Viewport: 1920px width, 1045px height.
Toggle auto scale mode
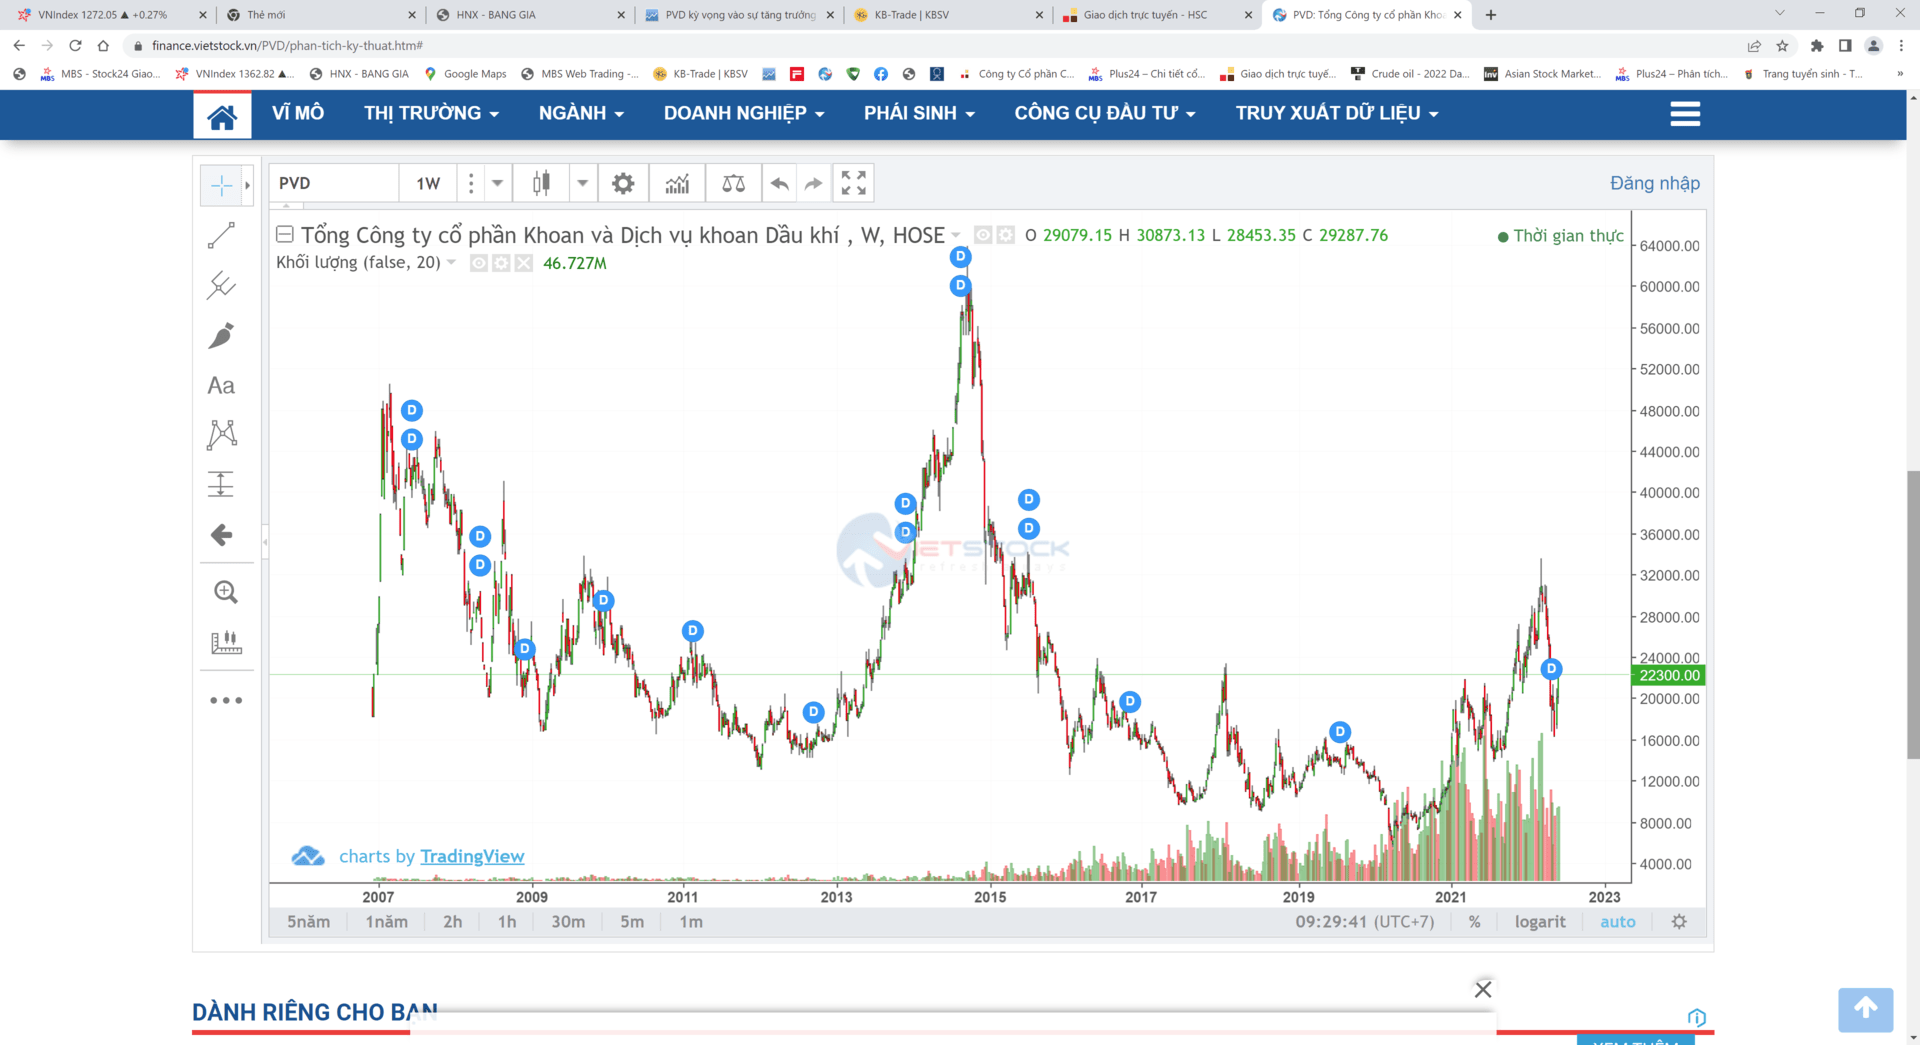point(1618,922)
